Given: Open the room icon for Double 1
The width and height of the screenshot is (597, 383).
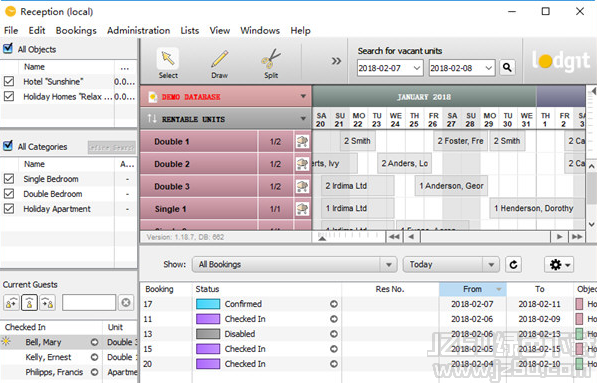Looking at the screenshot, I should point(302,142).
